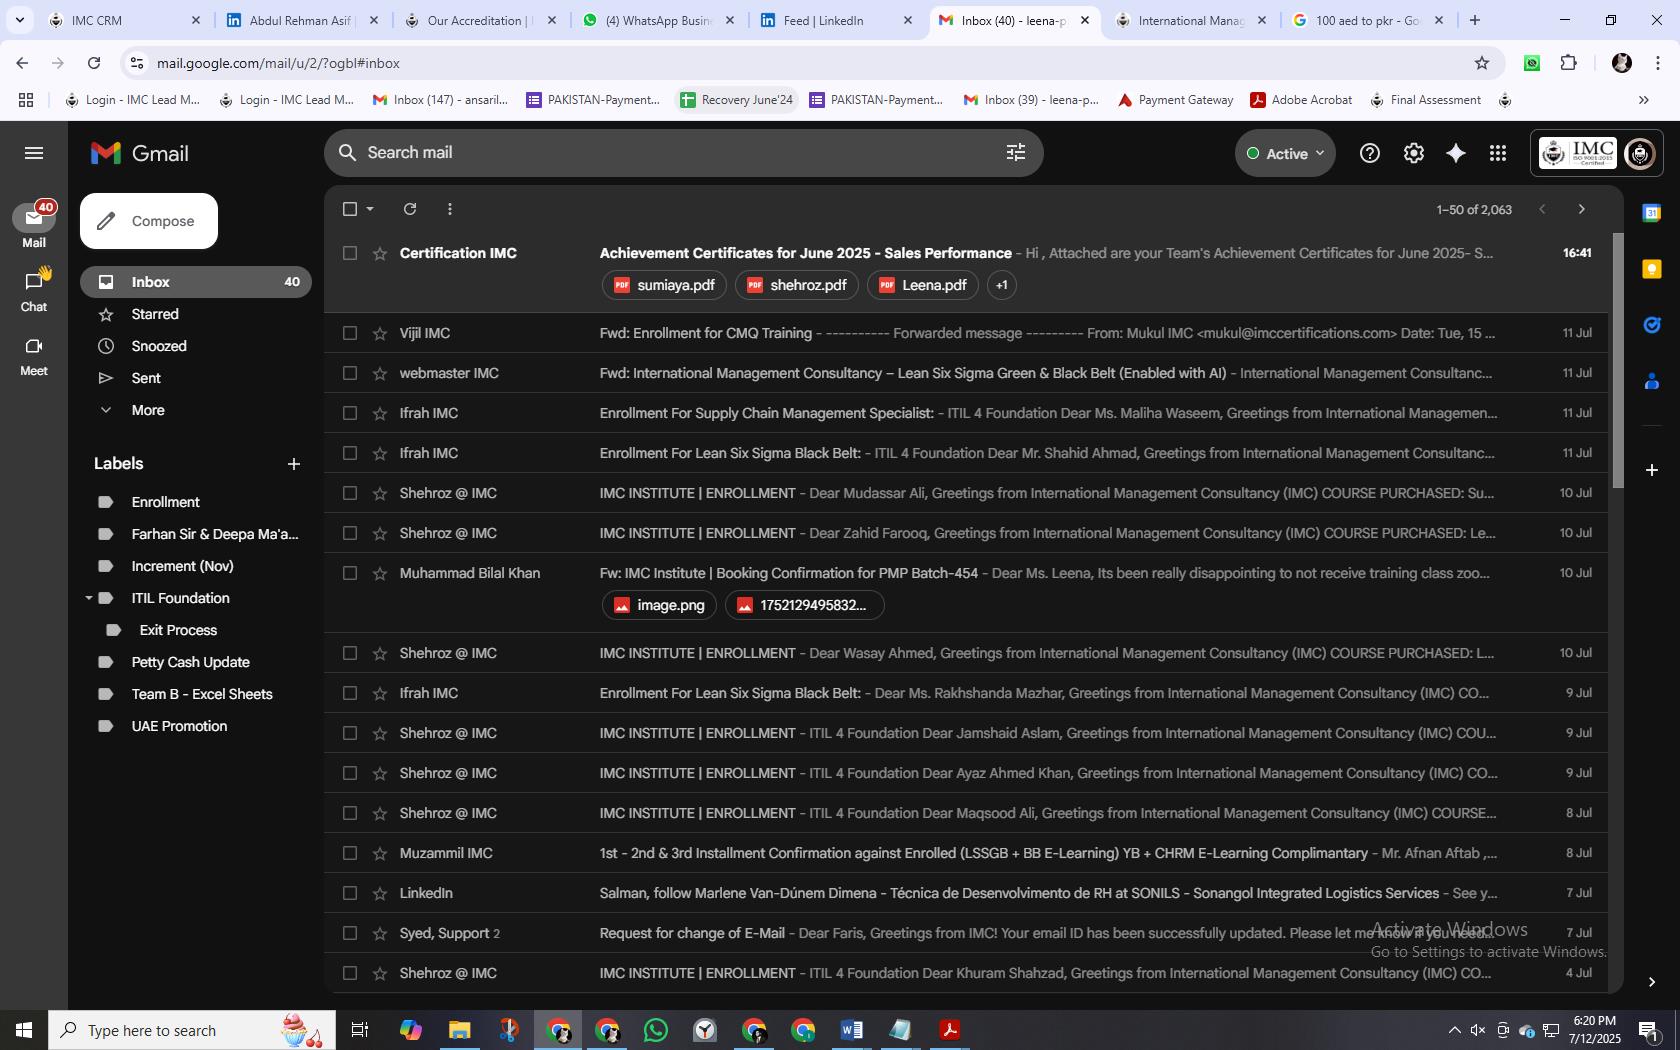Collapse ITIL Foundation label tree
The height and width of the screenshot is (1050, 1680).
tap(89, 598)
